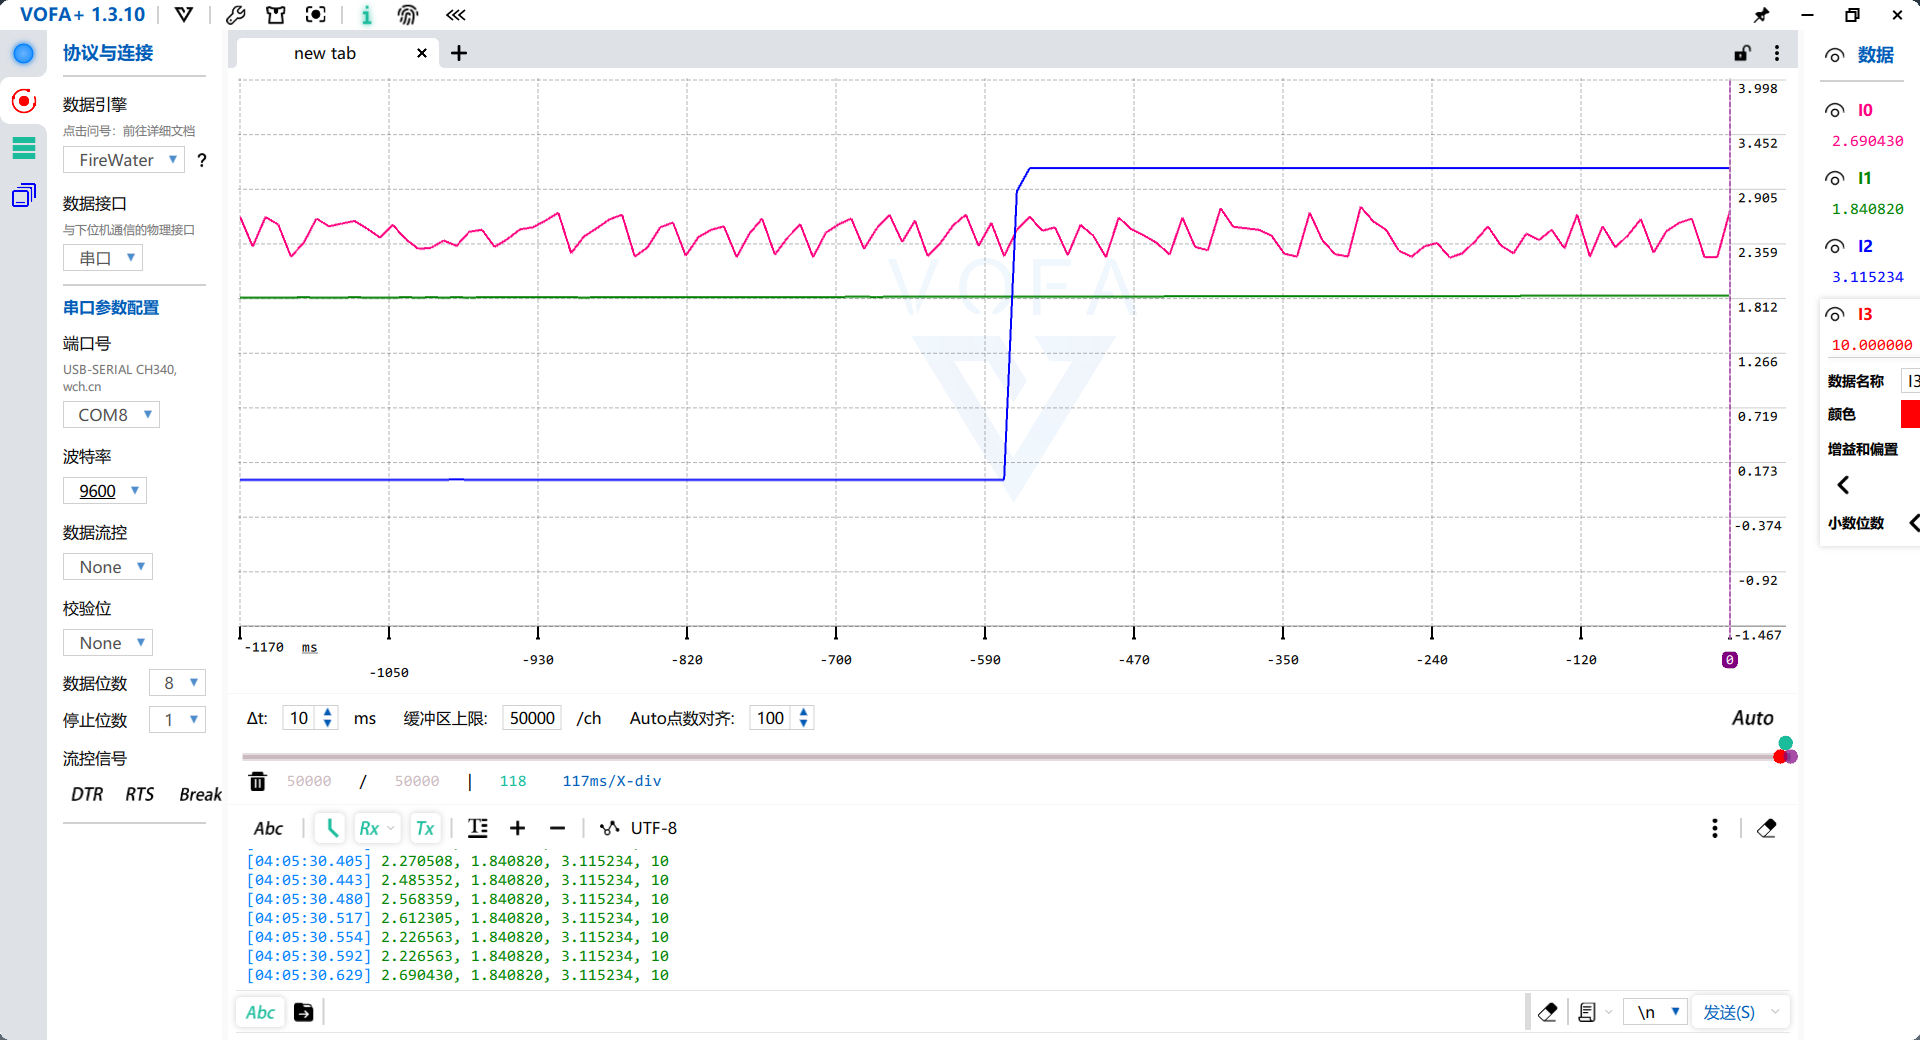Open the 数据流控 None dropdown

pyautogui.click(x=108, y=566)
